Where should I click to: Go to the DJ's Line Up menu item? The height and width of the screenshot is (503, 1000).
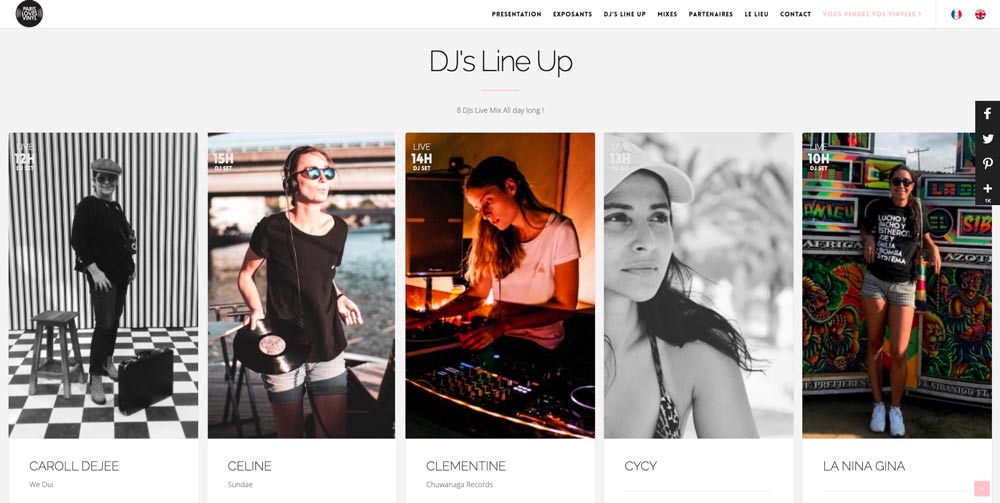(x=625, y=14)
